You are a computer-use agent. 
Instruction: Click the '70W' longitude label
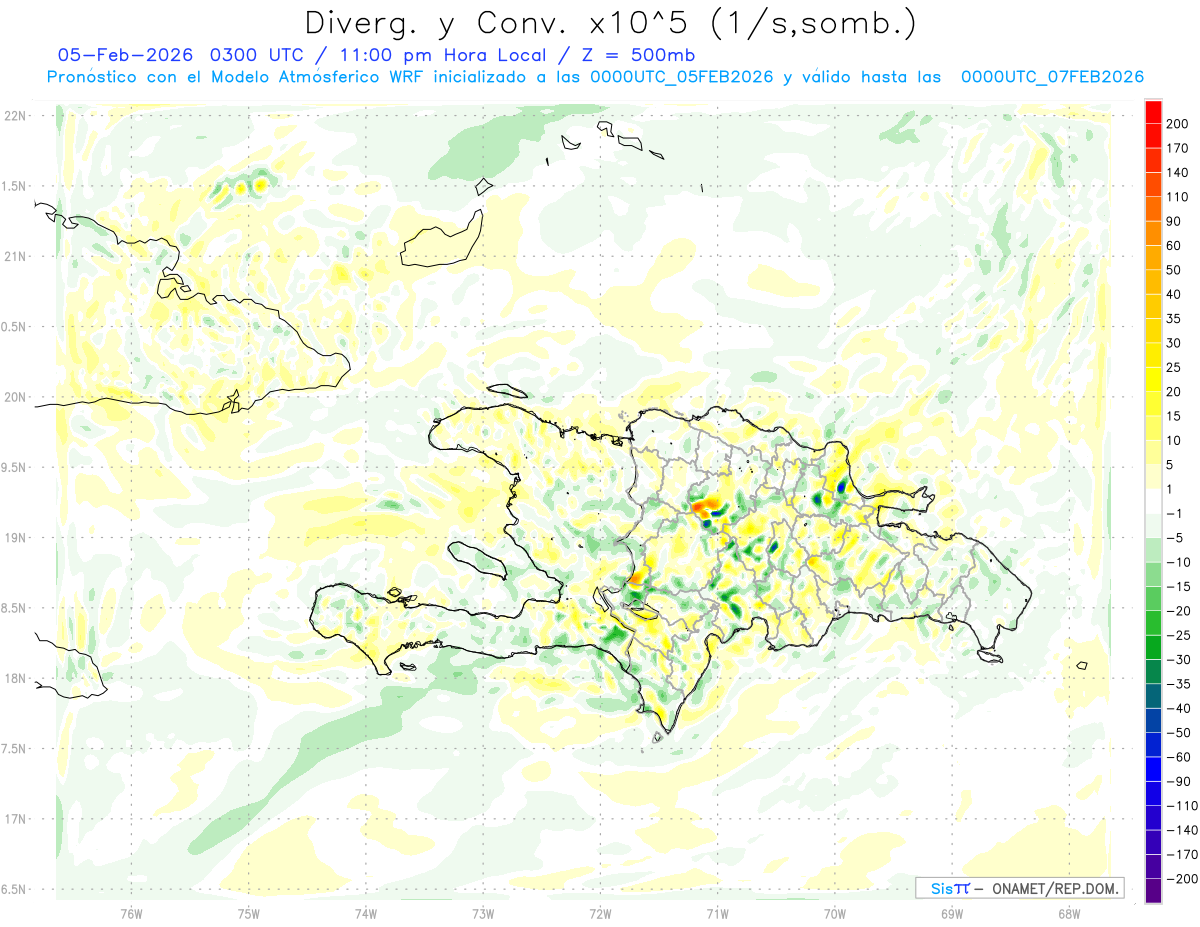(x=835, y=913)
